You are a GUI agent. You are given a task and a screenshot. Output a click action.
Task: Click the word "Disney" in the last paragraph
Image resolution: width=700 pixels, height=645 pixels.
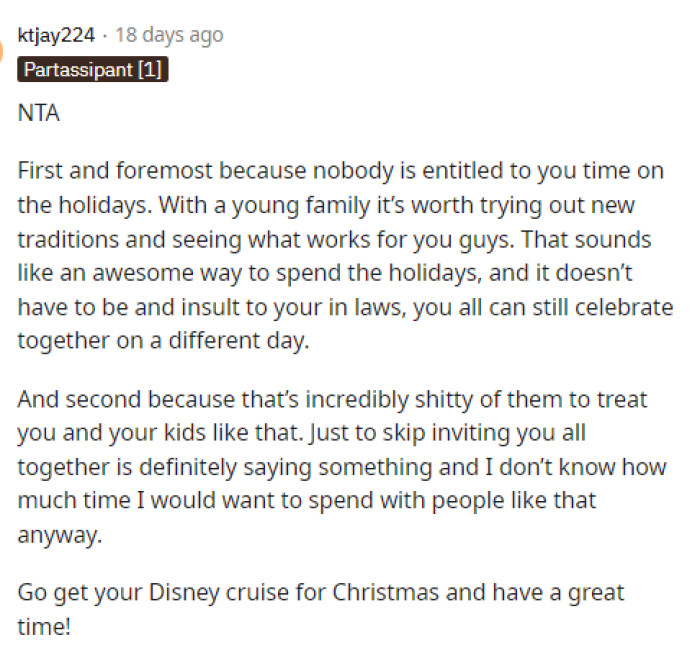pos(227,593)
